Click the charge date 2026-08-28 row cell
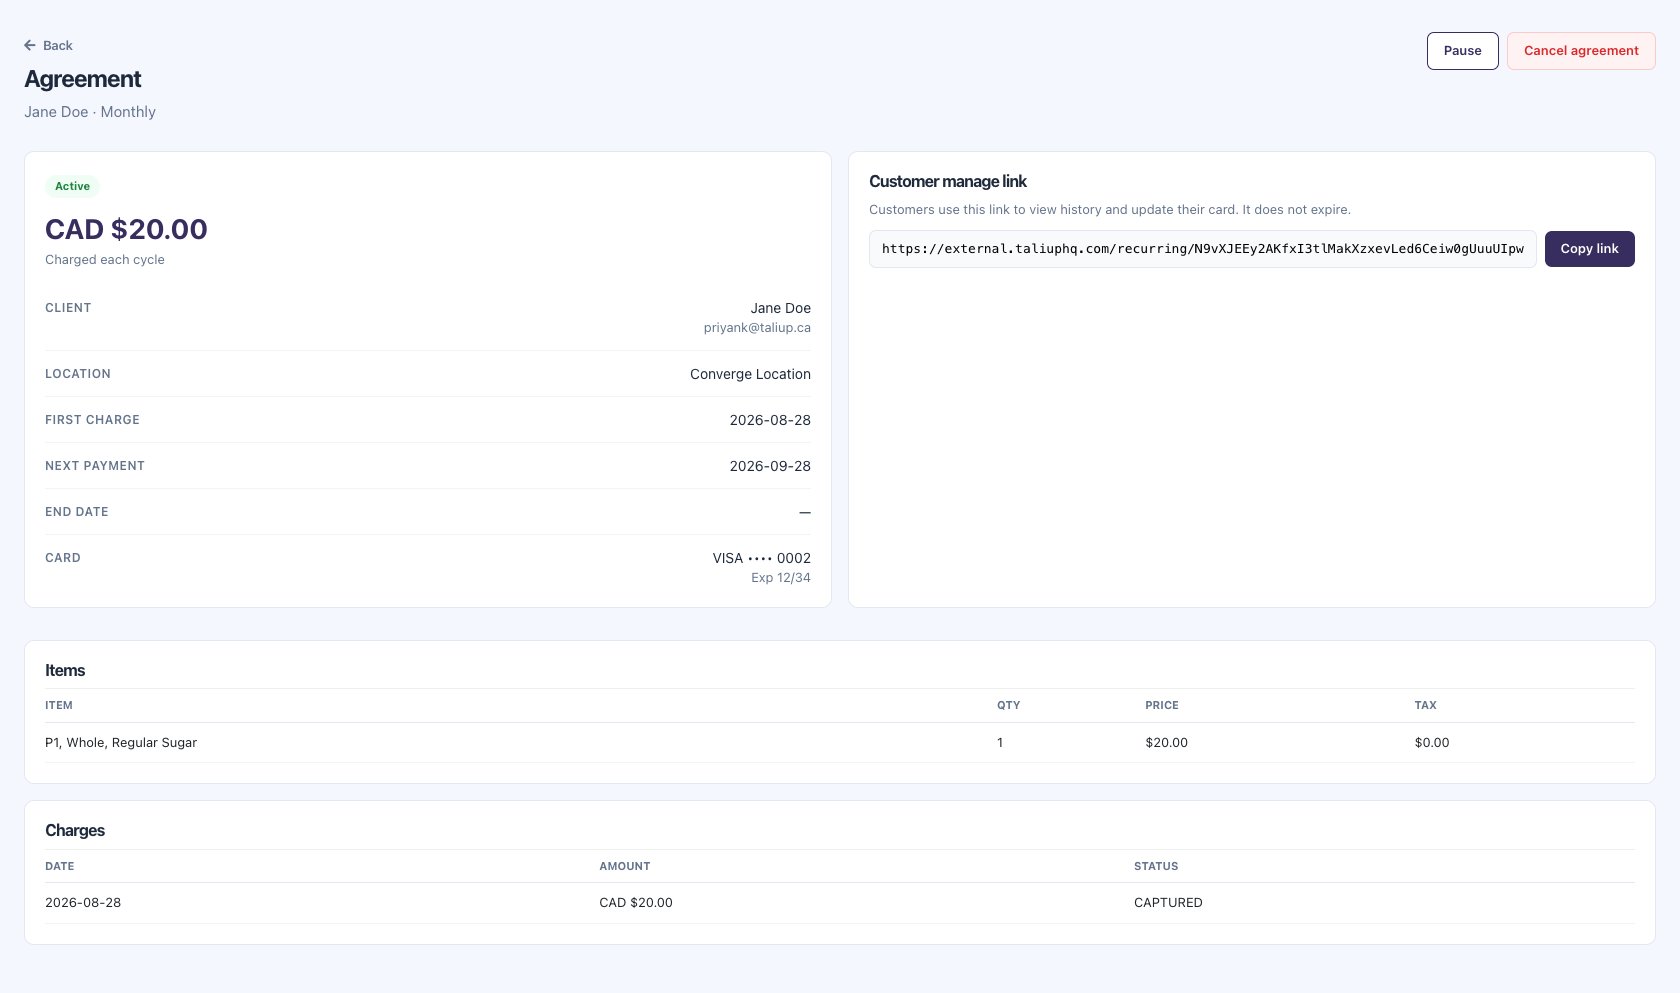This screenshot has width=1680, height=993. 83,903
